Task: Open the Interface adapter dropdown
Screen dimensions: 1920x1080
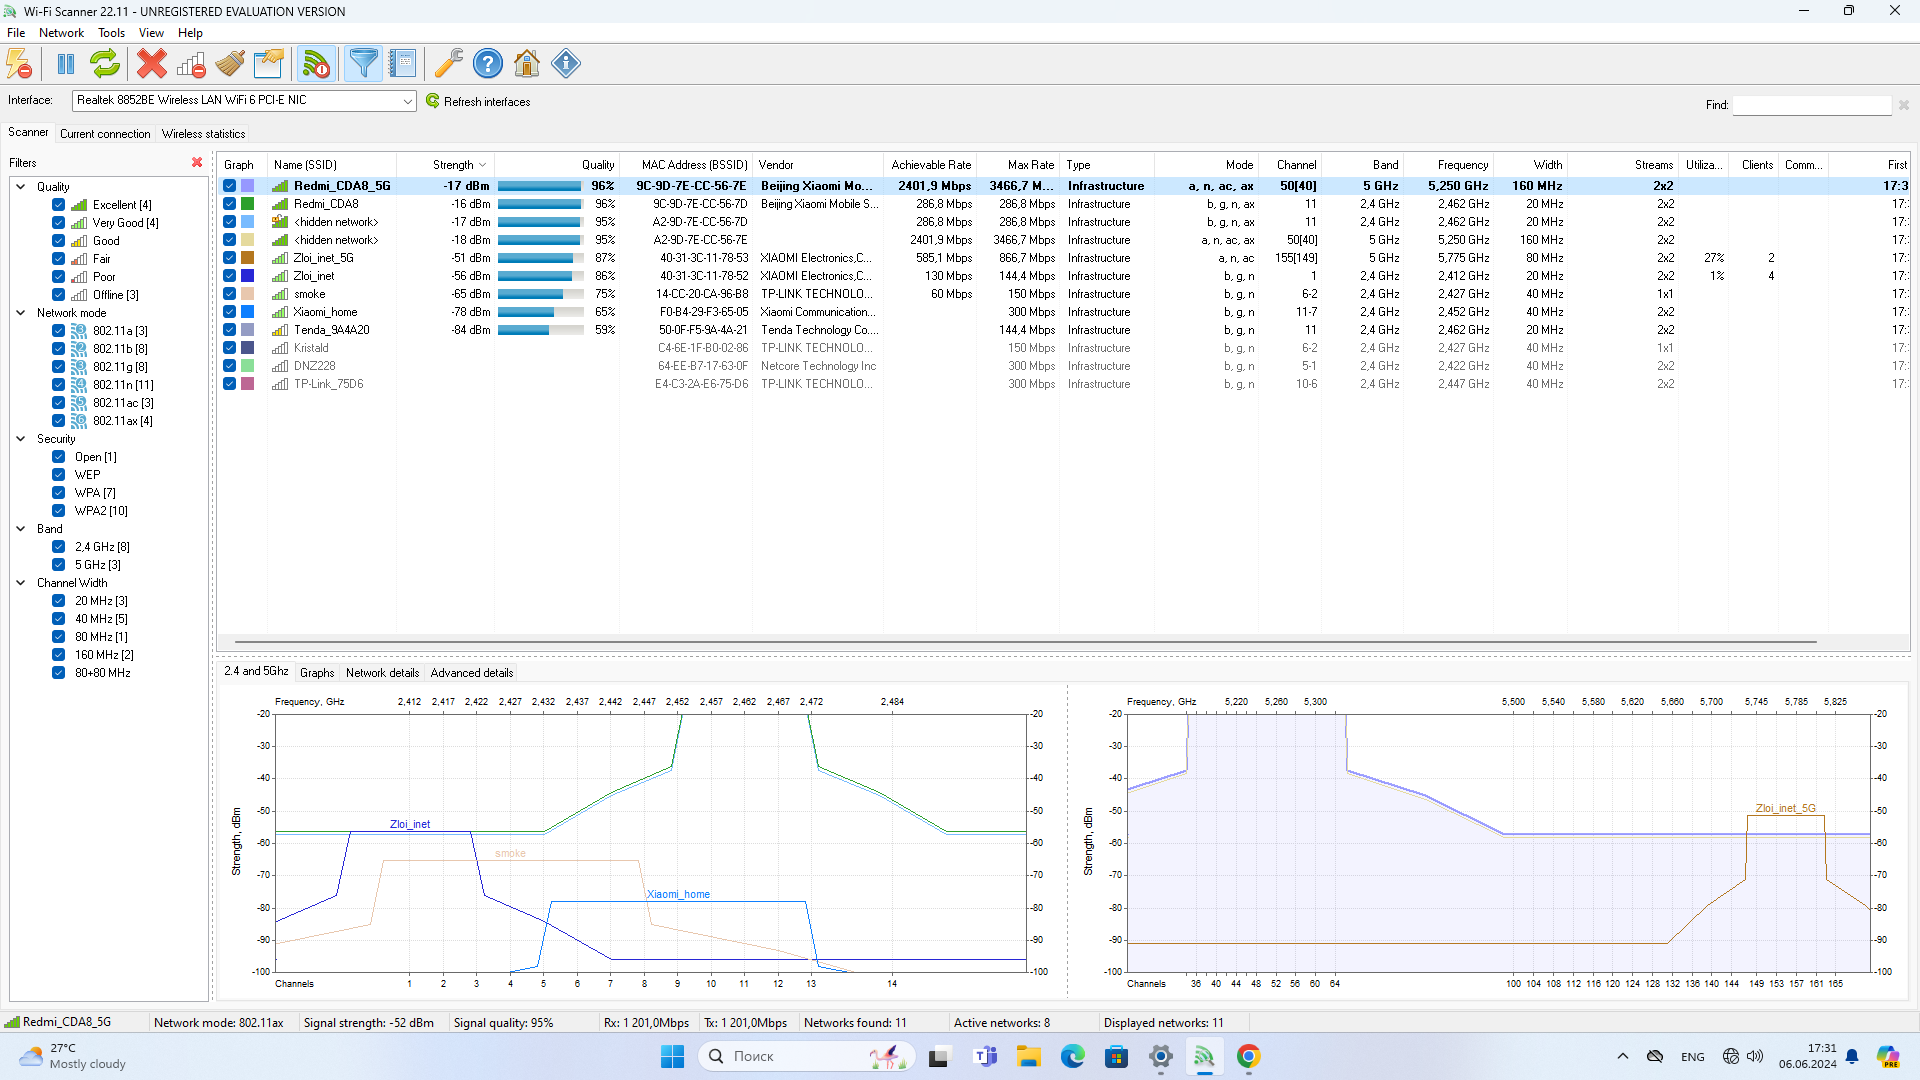Action: coord(407,101)
